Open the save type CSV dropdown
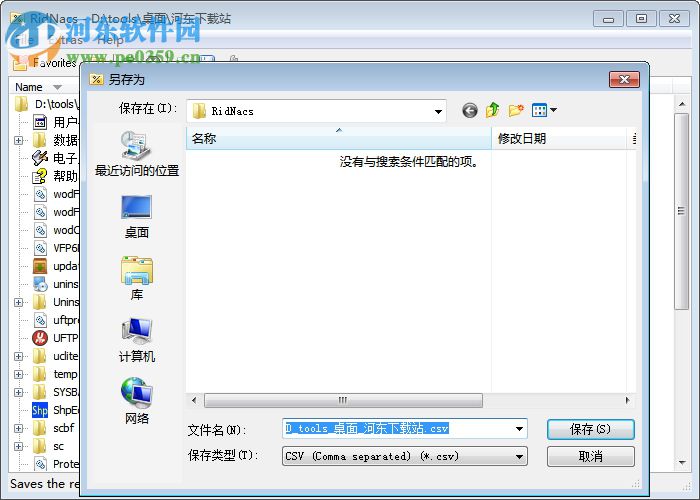700x500 pixels. click(x=404, y=456)
